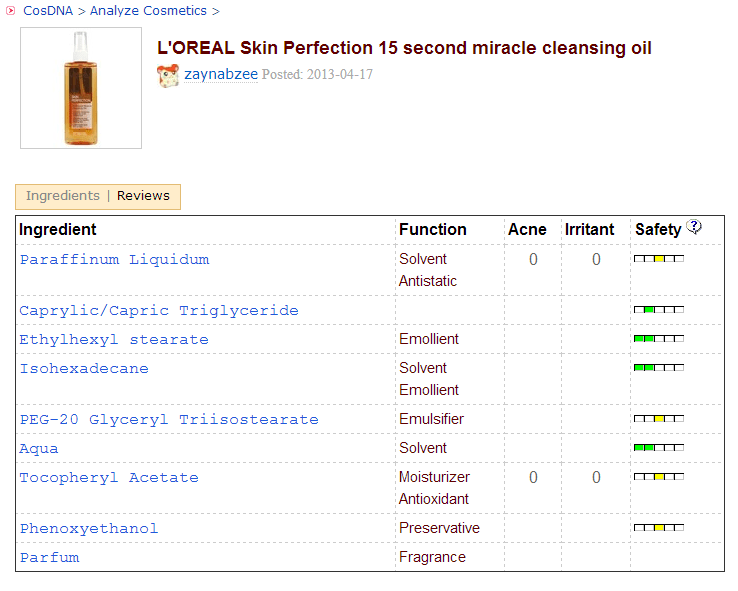Click the Isohexadecane ingredient link
The width and height of the screenshot is (738, 591).
[84, 369]
